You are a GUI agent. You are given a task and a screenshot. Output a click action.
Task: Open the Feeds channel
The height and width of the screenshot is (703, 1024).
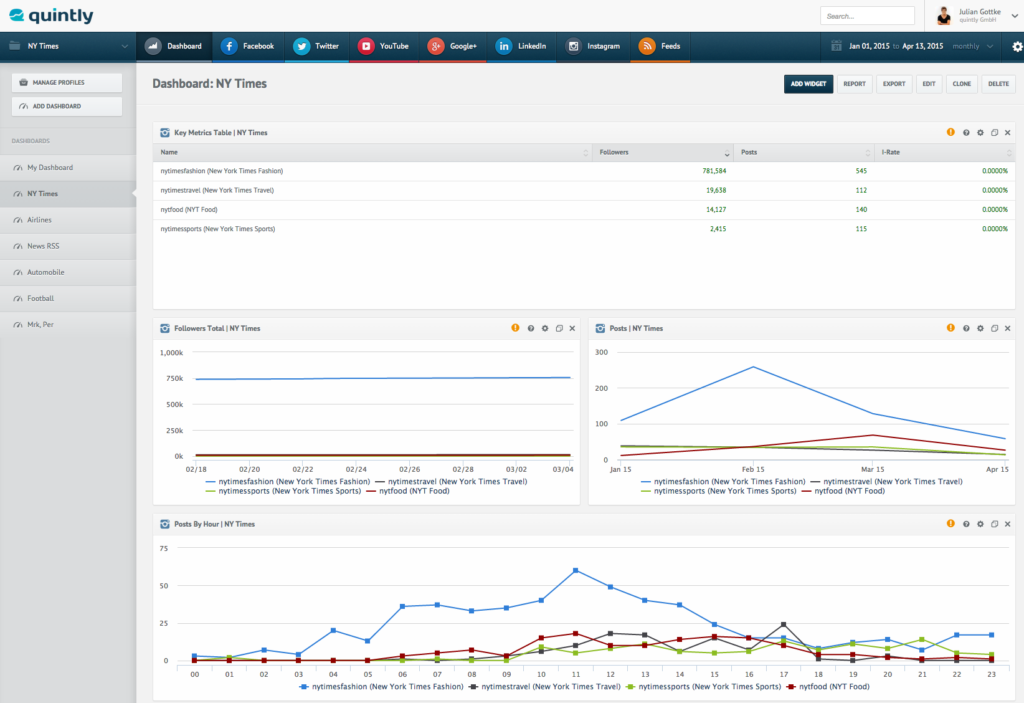(x=660, y=46)
